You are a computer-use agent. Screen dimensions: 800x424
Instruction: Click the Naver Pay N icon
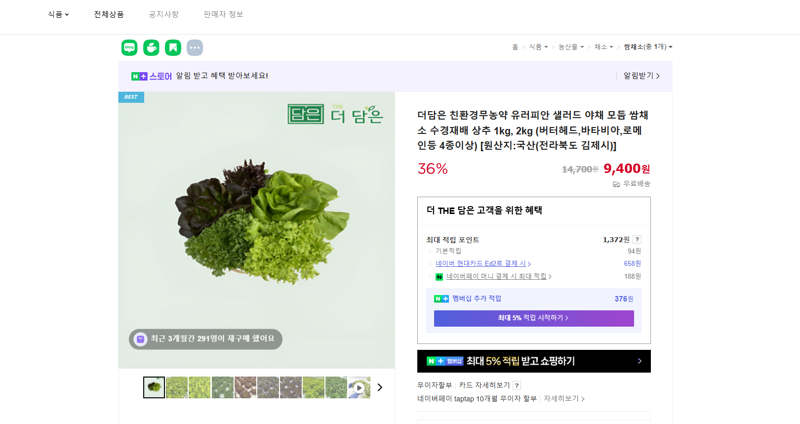point(439,277)
